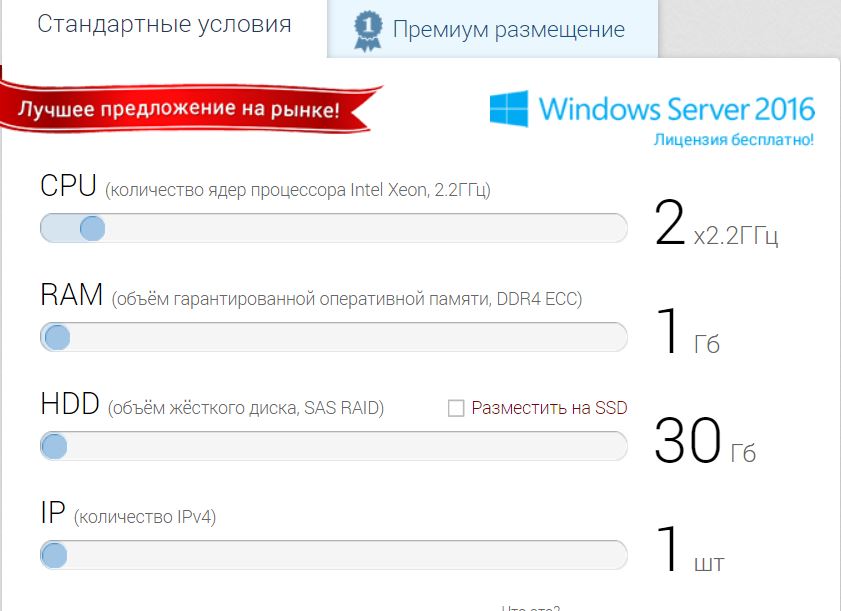Click the Windows logo icon
The height and width of the screenshot is (611, 841).
[508, 108]
